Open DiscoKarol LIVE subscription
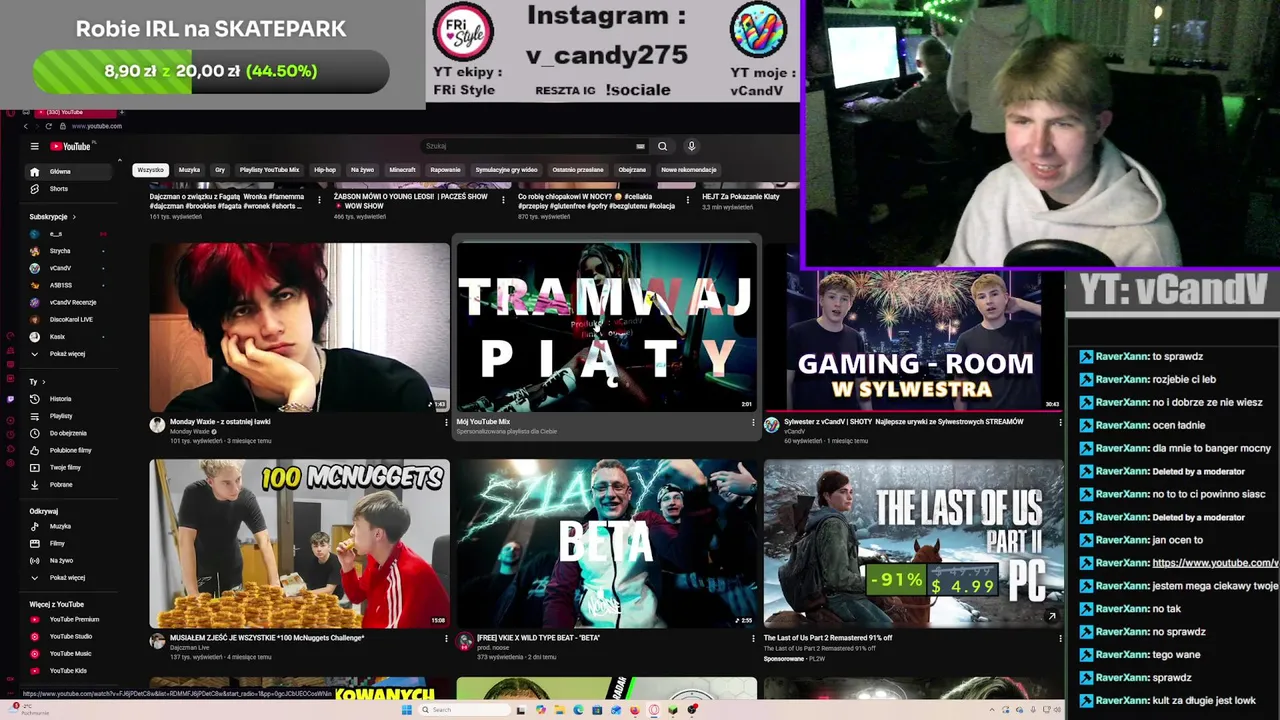1280x720 pixels. click(70, 319)
